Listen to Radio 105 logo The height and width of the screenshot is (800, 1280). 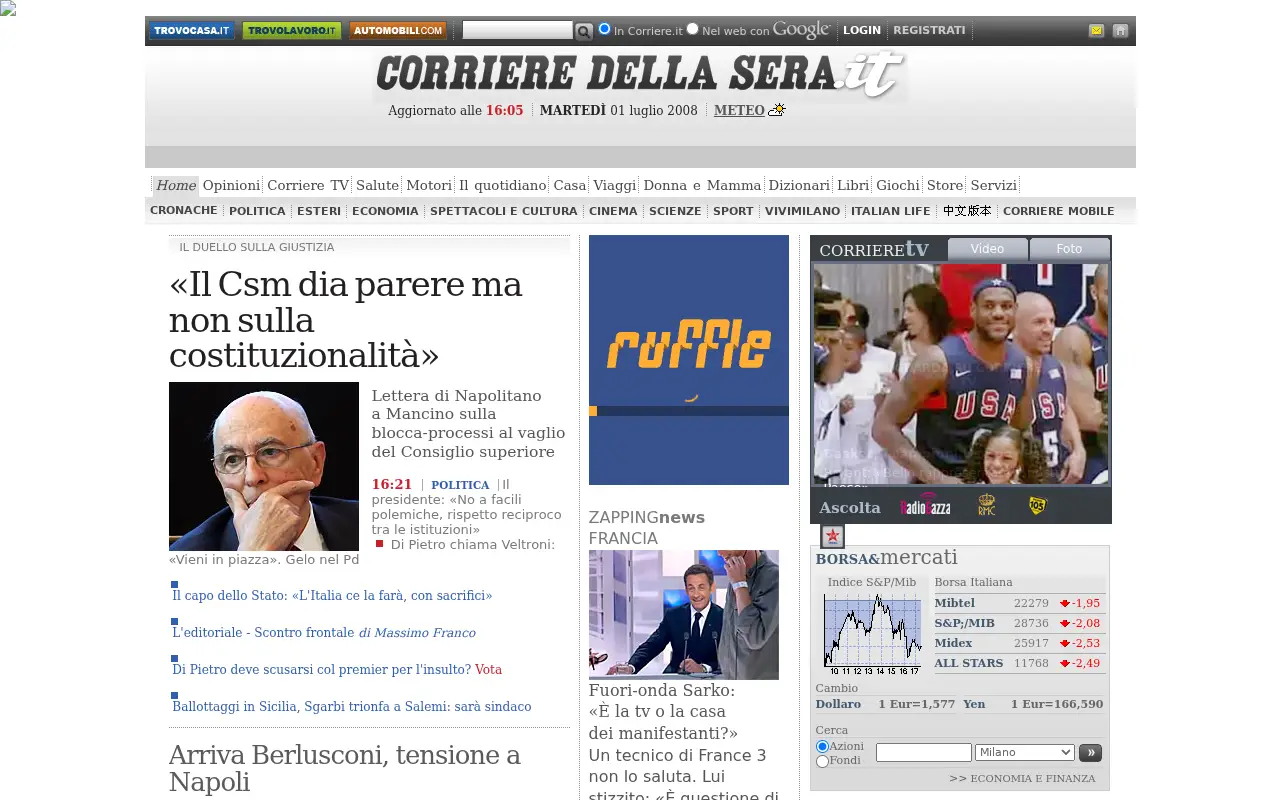point(1037,506)
